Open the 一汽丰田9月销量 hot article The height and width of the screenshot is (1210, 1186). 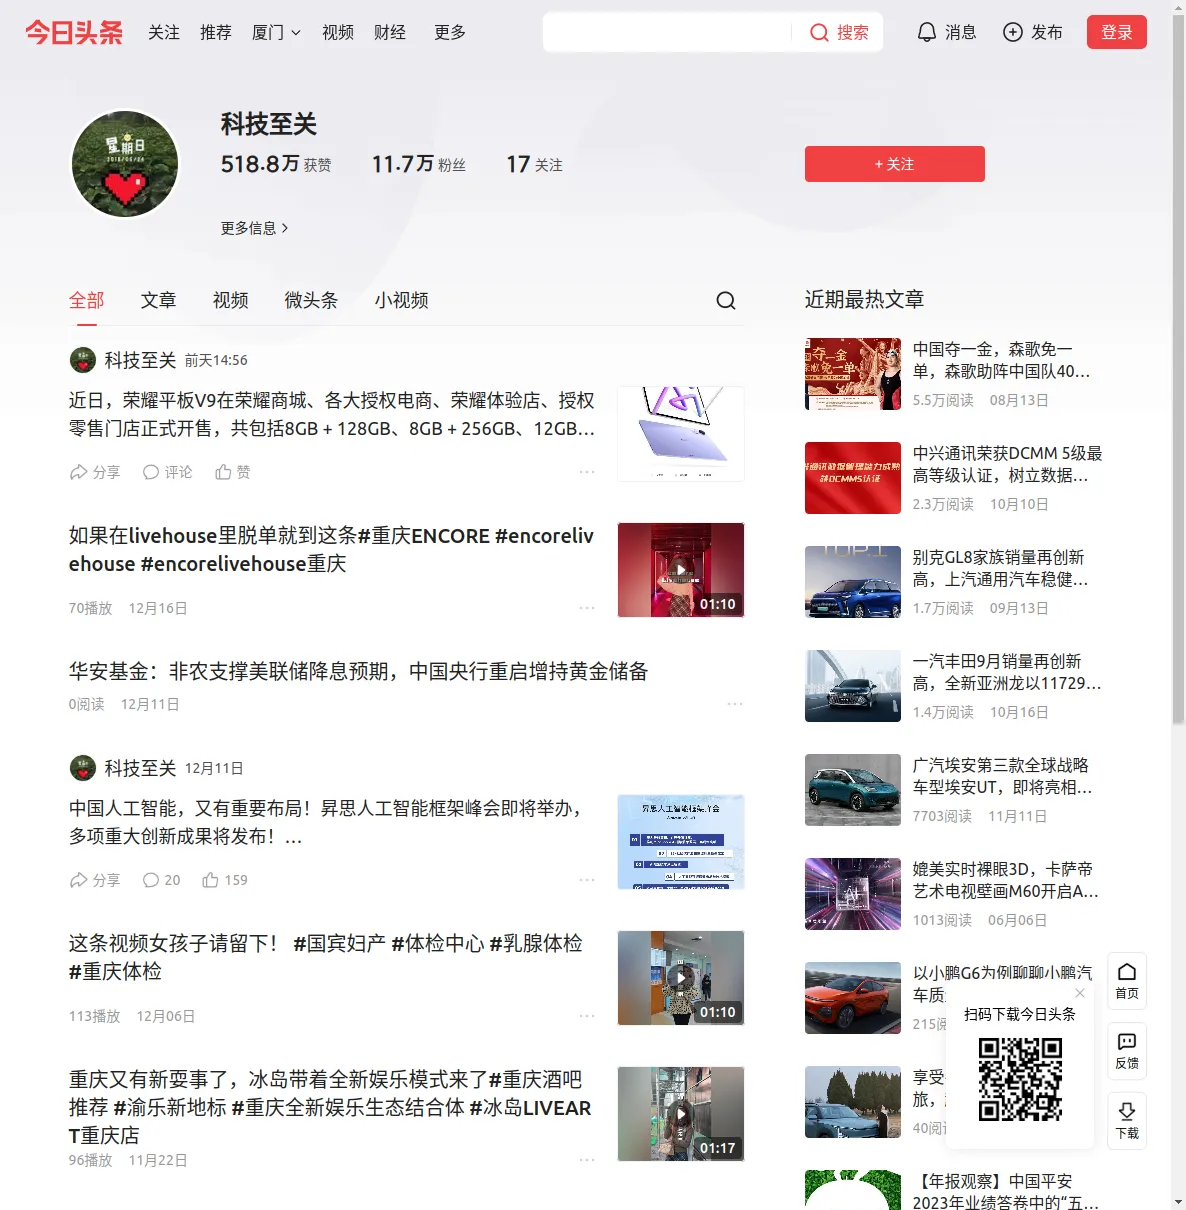(1007, 672)
